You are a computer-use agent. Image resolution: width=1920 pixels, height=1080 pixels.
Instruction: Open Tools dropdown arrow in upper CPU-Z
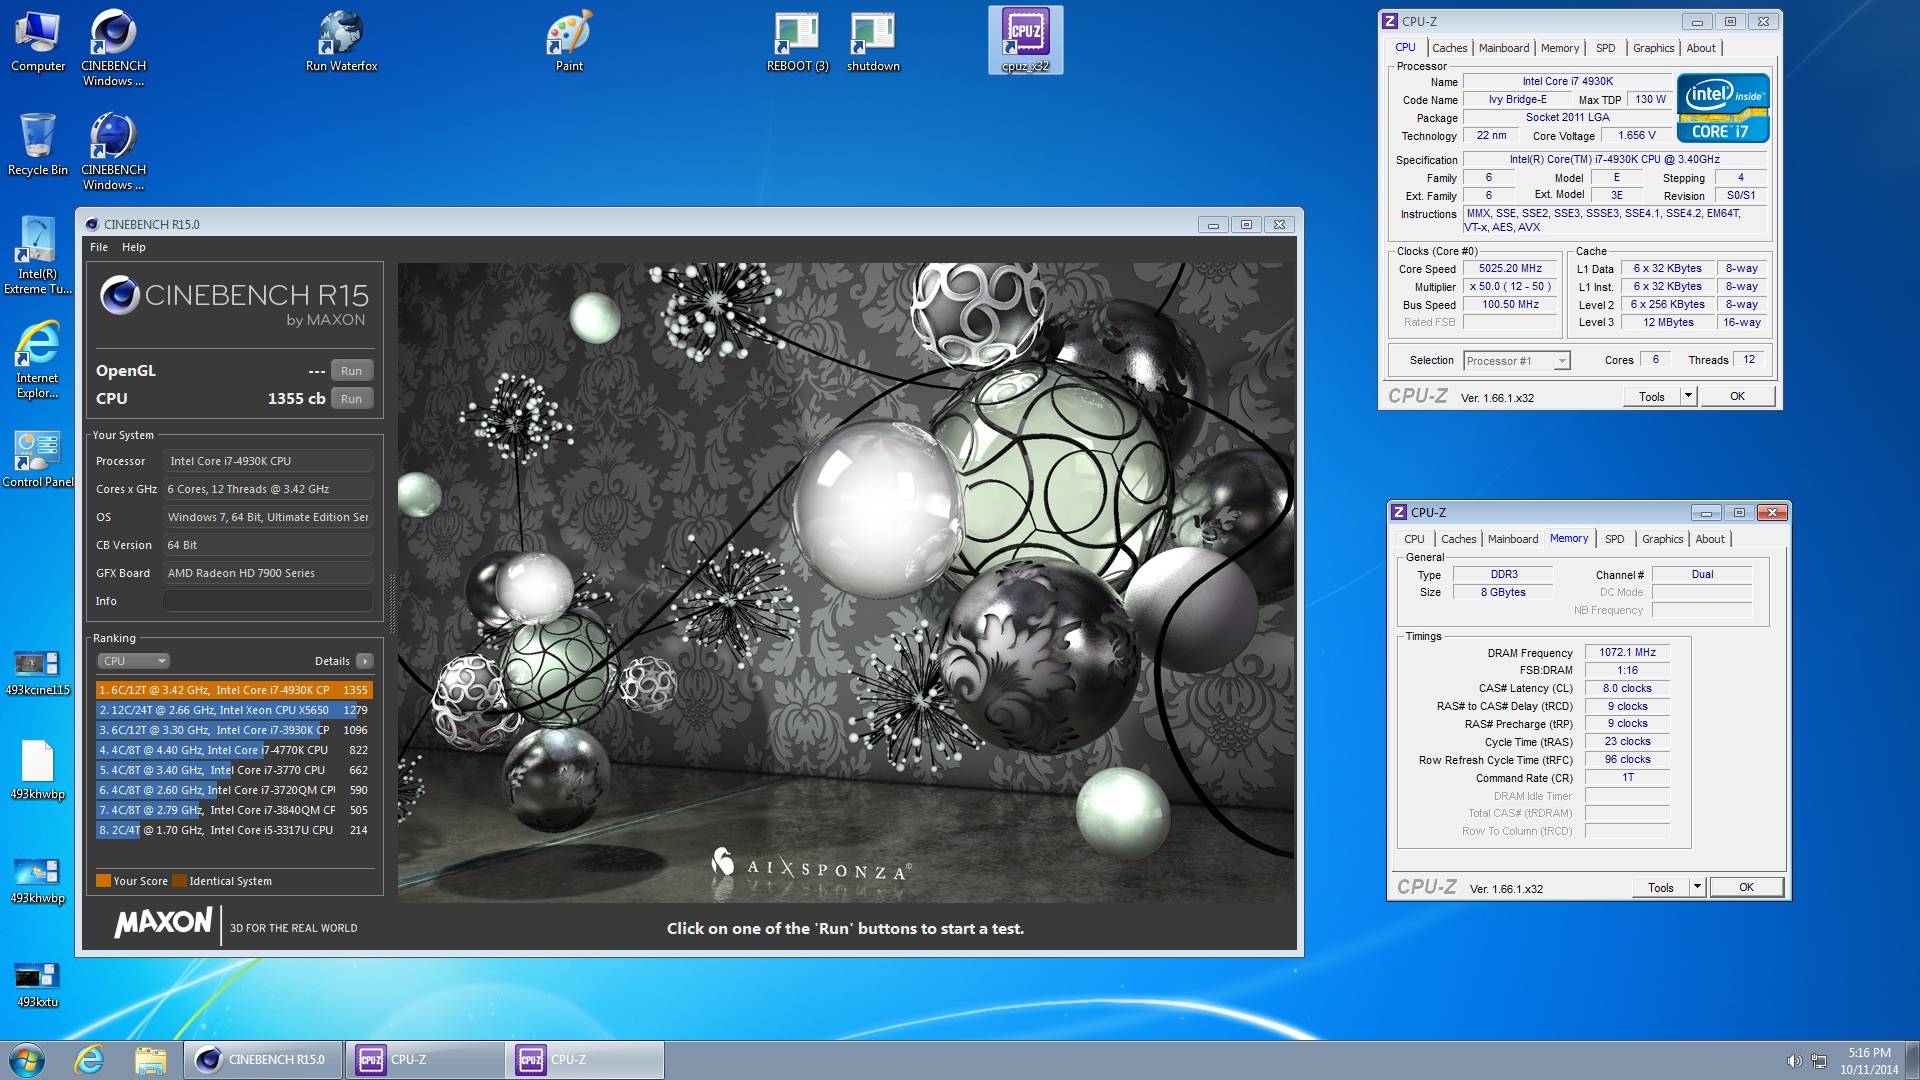[x=1688, y=396]
